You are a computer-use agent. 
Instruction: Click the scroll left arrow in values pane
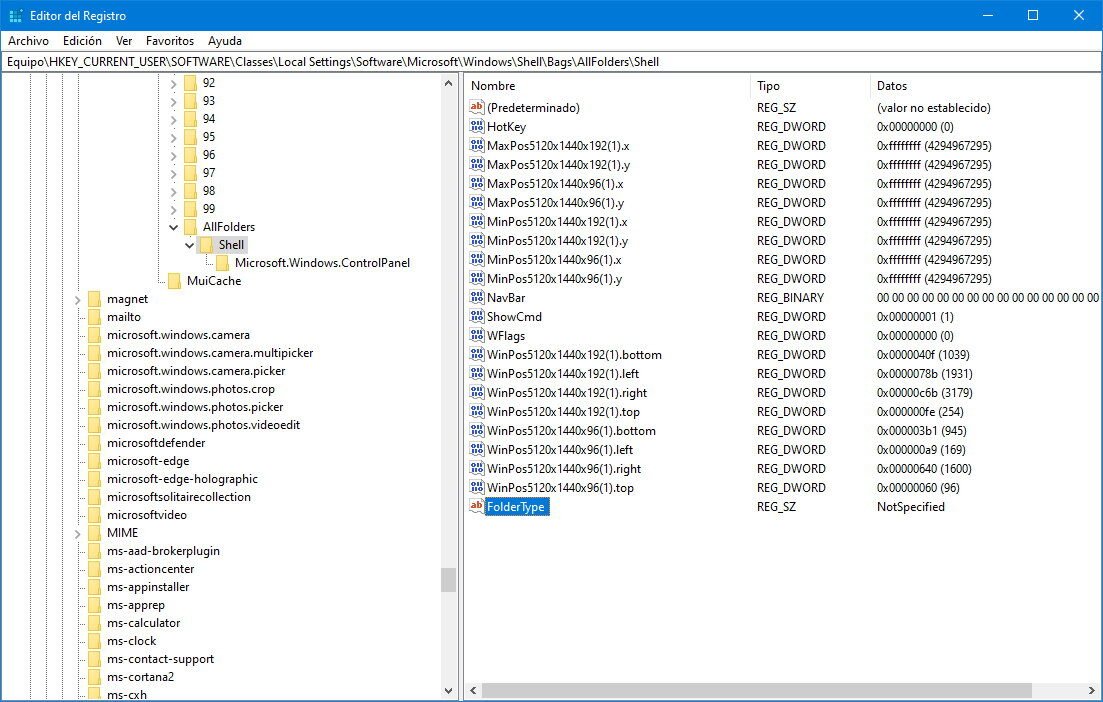(x=473, y=691)
